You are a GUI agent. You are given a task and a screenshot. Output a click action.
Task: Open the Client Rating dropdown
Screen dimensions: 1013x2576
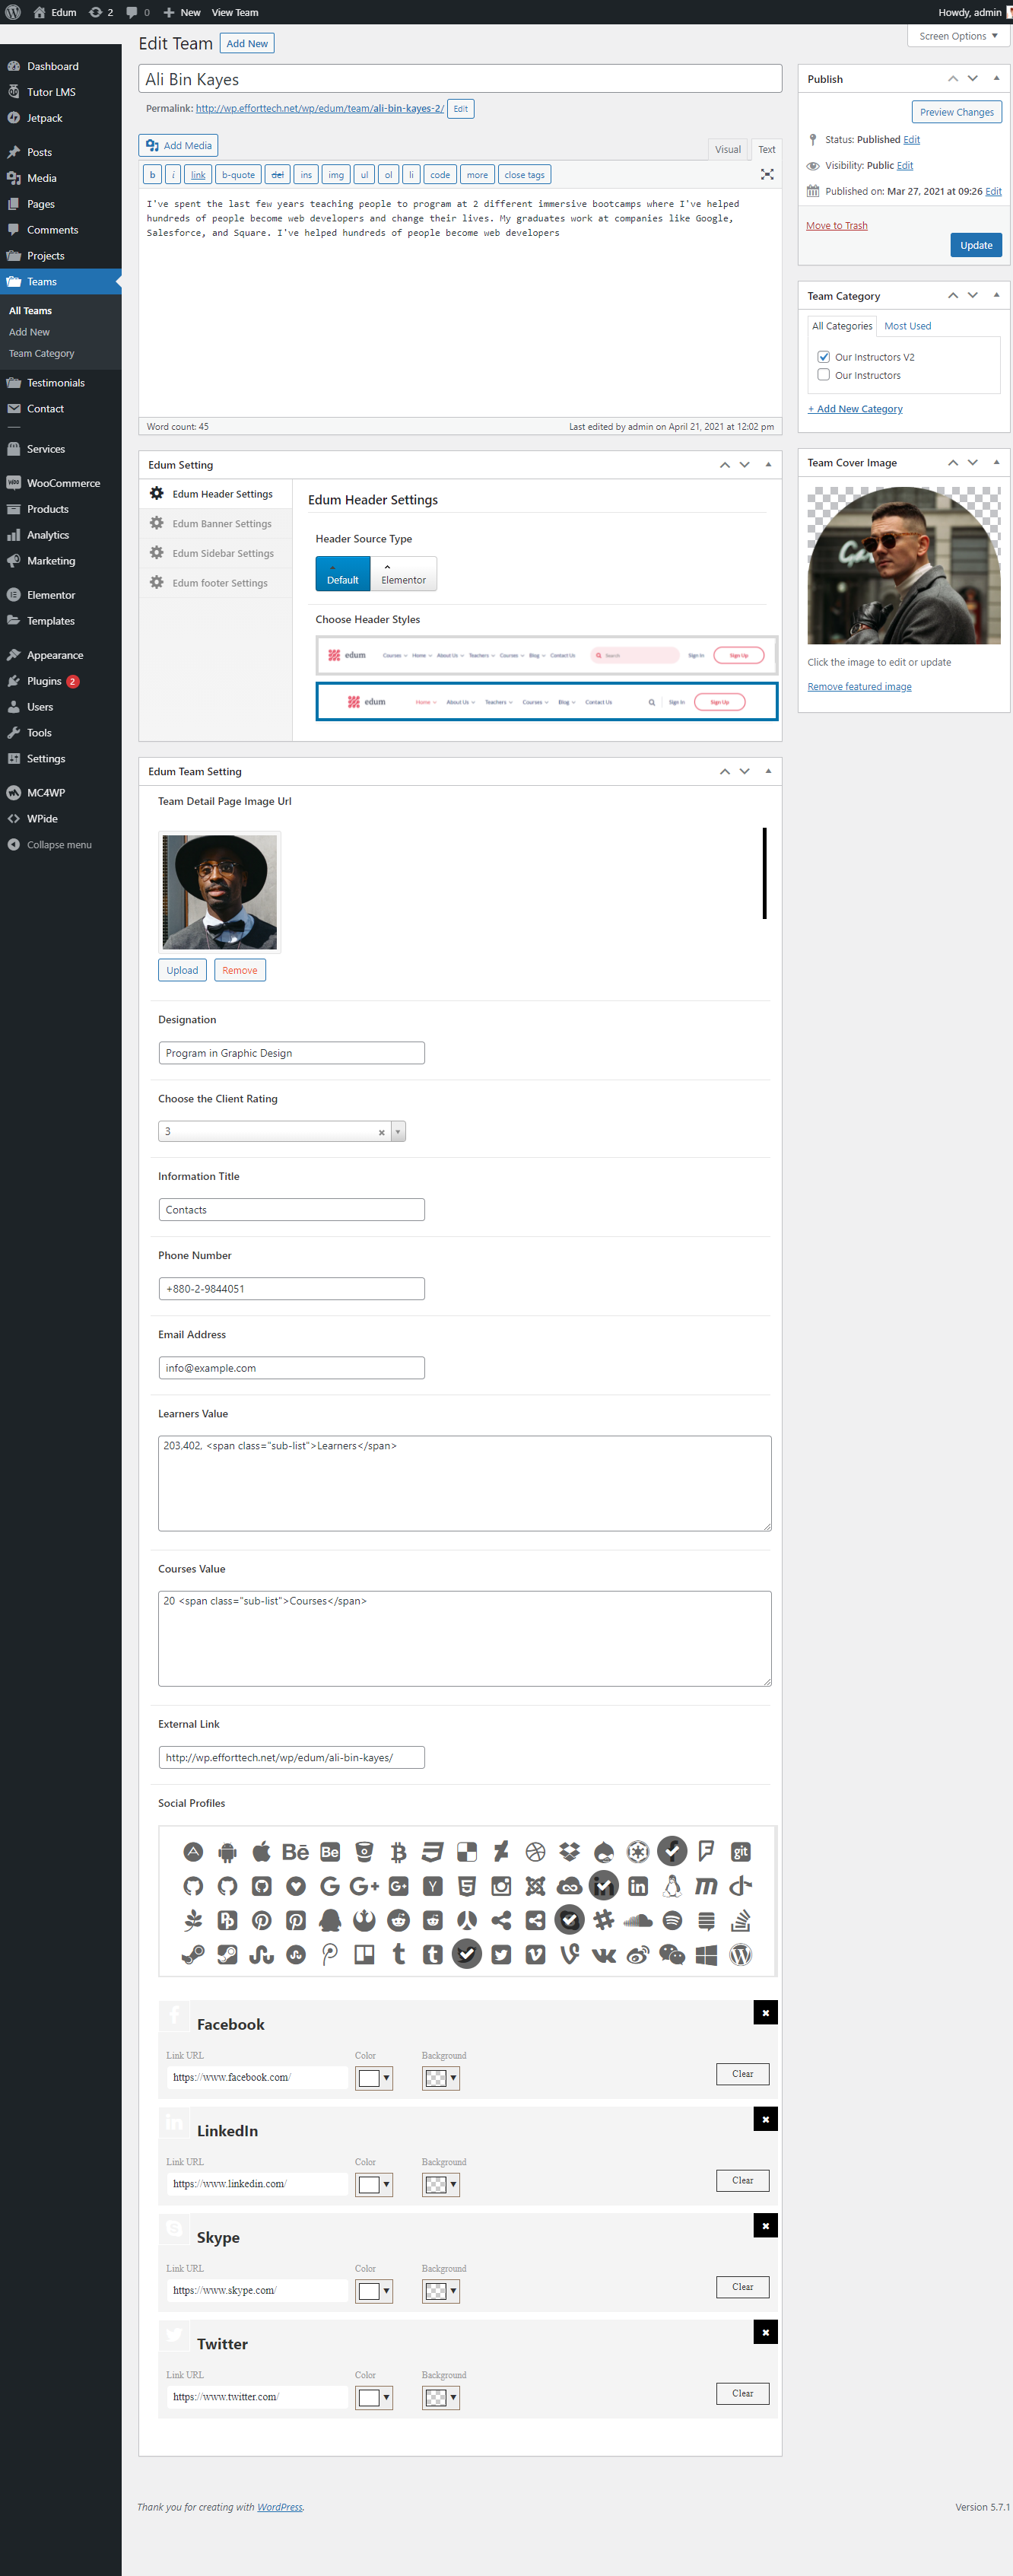point(398,1132)
